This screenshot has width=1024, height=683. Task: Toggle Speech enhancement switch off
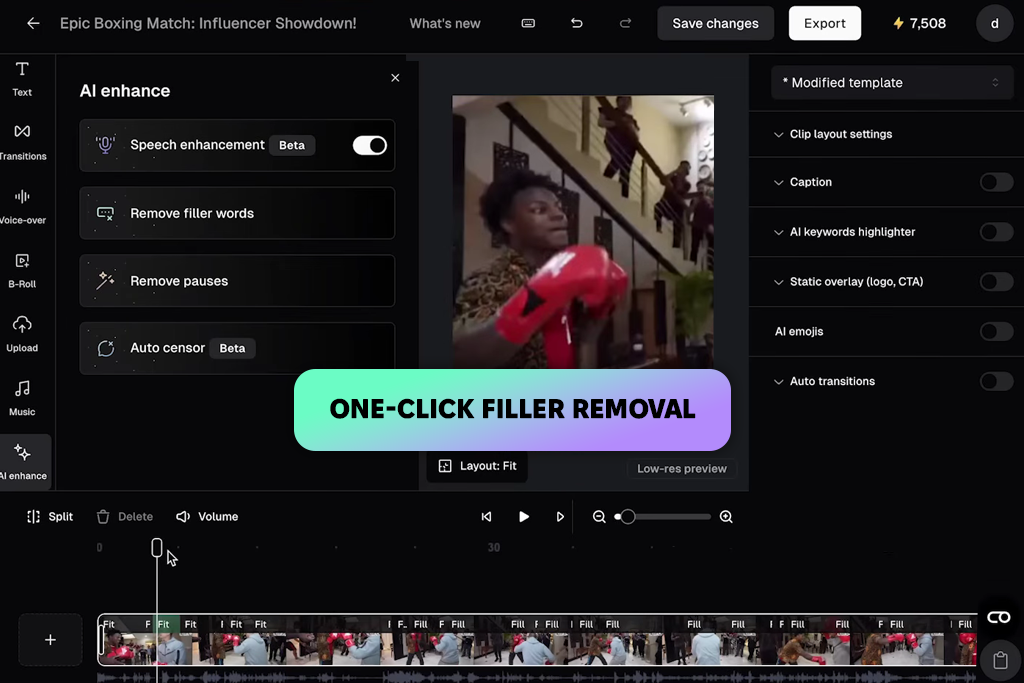pyautogui.click(x=370, y=145)
